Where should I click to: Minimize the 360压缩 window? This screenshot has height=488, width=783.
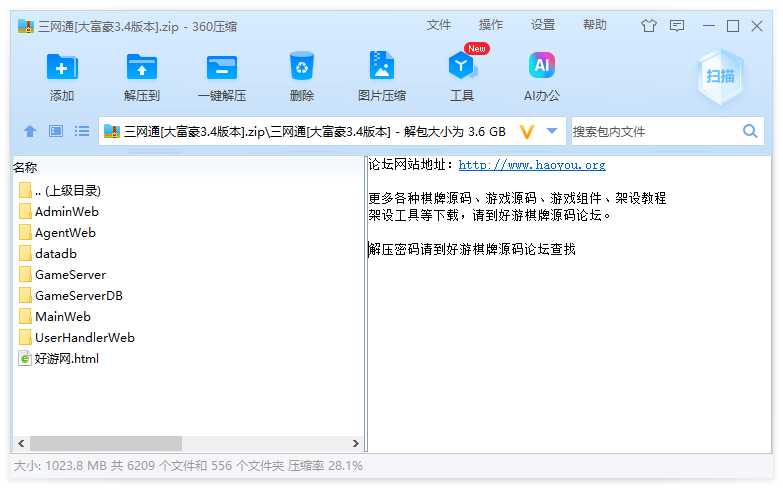coord(708,25)
